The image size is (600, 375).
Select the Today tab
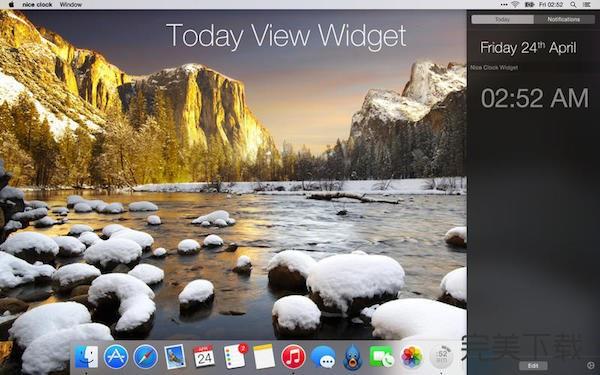coord(502,20)
